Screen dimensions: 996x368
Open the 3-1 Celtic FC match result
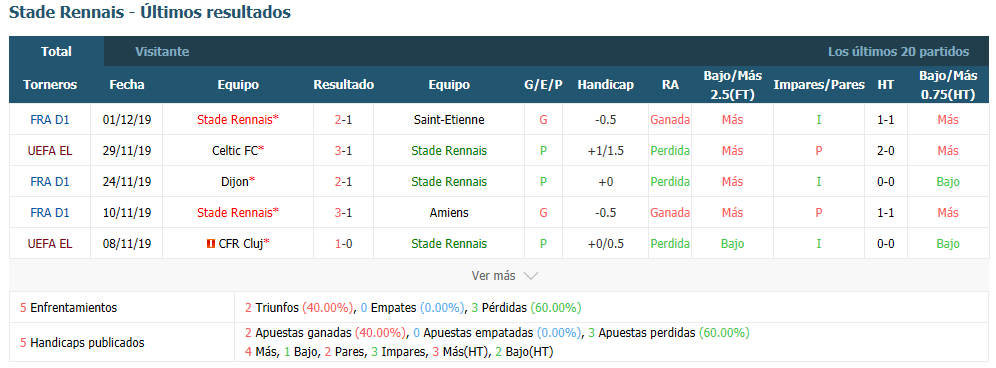pos(344,151)
